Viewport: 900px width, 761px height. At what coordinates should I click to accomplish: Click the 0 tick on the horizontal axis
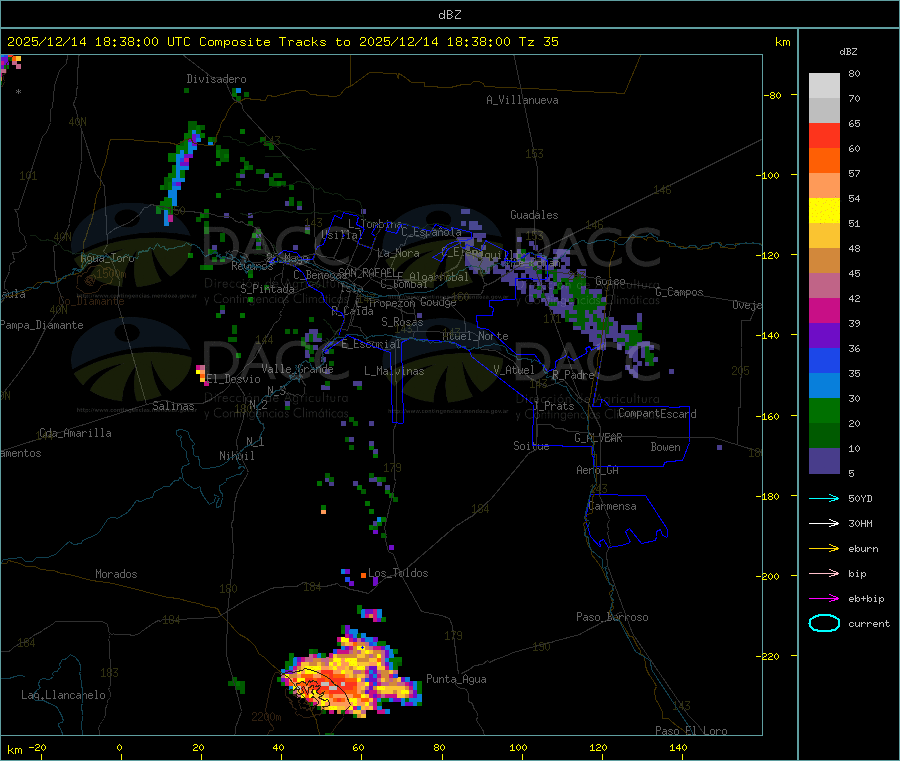tap(119, 747)
